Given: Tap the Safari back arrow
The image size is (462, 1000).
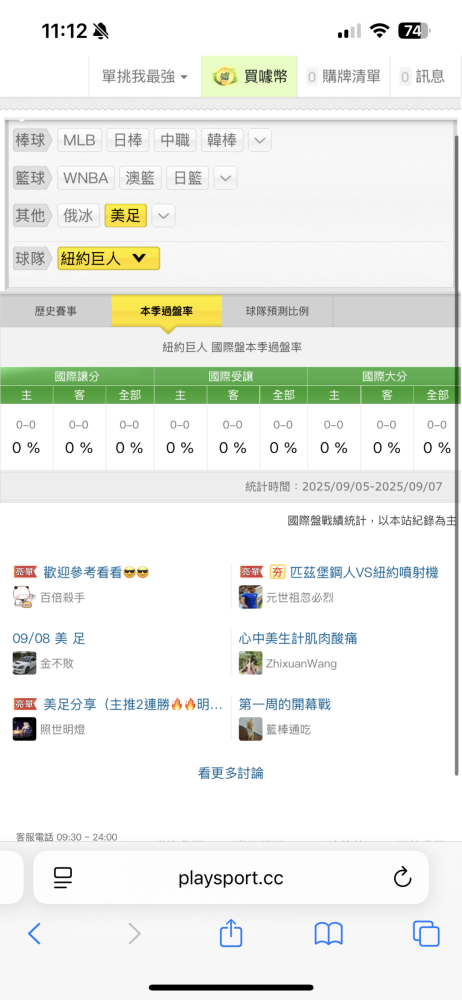Looking at the screenshot, I should click(x=34, y=934).
